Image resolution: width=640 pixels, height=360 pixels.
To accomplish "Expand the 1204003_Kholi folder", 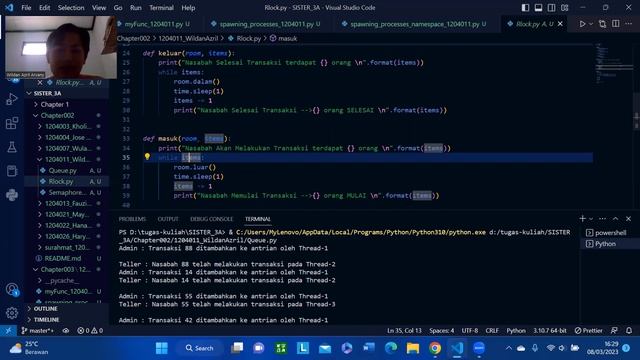I will tap(67, 127).
